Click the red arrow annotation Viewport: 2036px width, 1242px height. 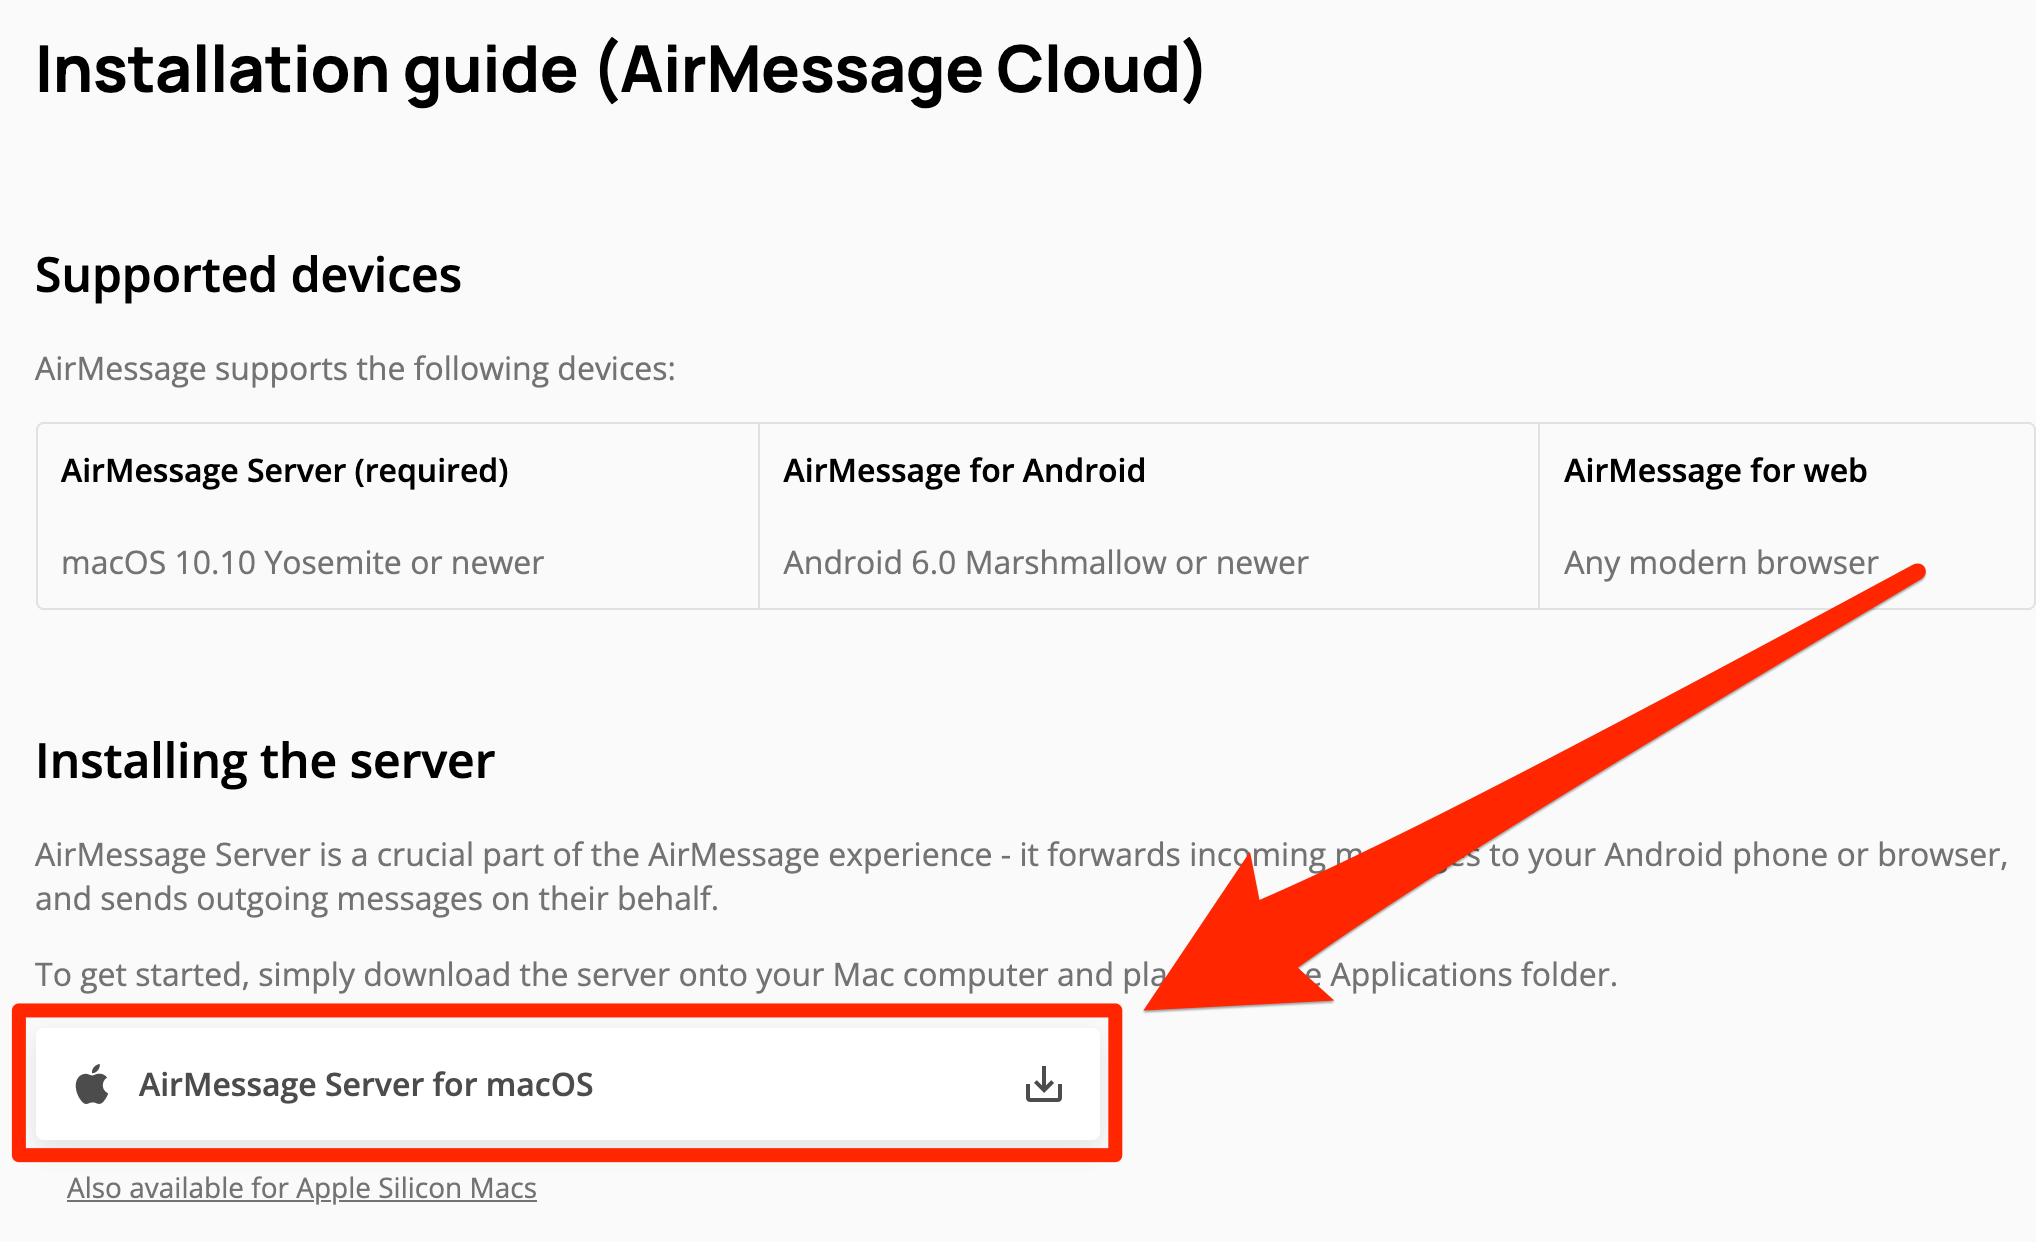[1534, 788]
